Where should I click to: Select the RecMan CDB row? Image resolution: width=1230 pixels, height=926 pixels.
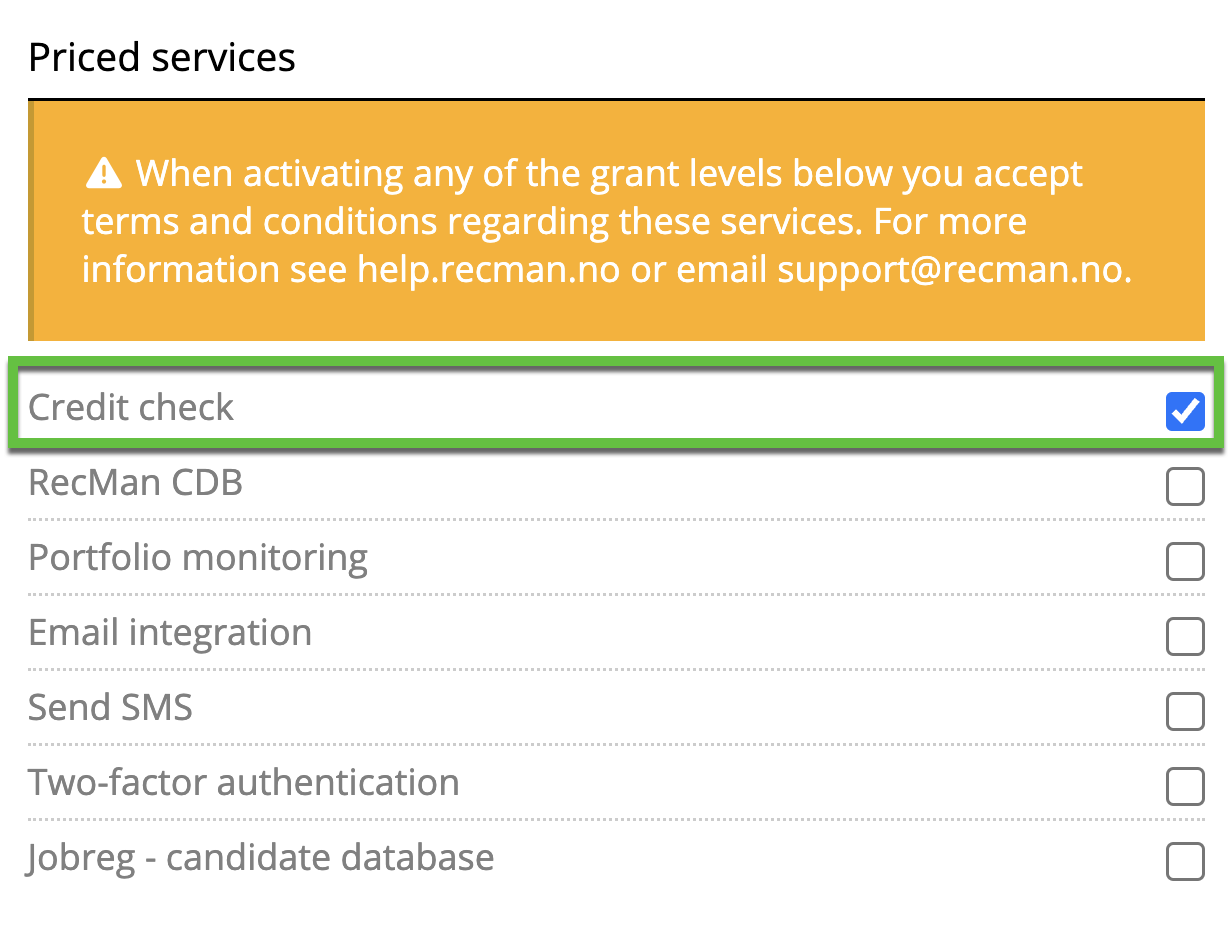[x=135, y=482]
